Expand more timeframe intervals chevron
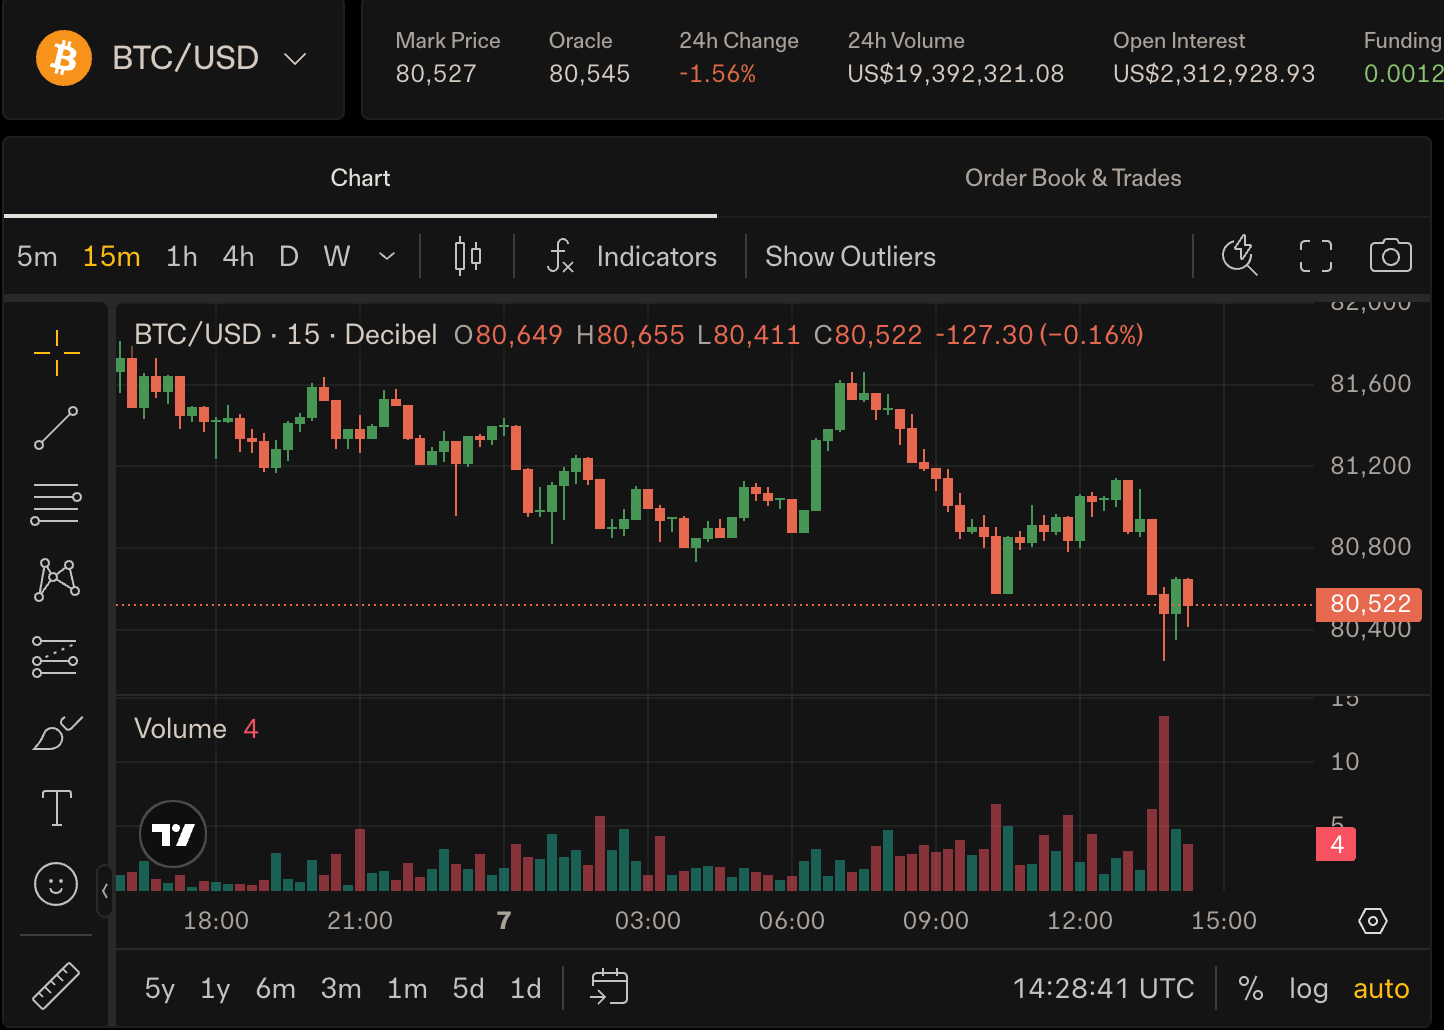 (387, 257)
